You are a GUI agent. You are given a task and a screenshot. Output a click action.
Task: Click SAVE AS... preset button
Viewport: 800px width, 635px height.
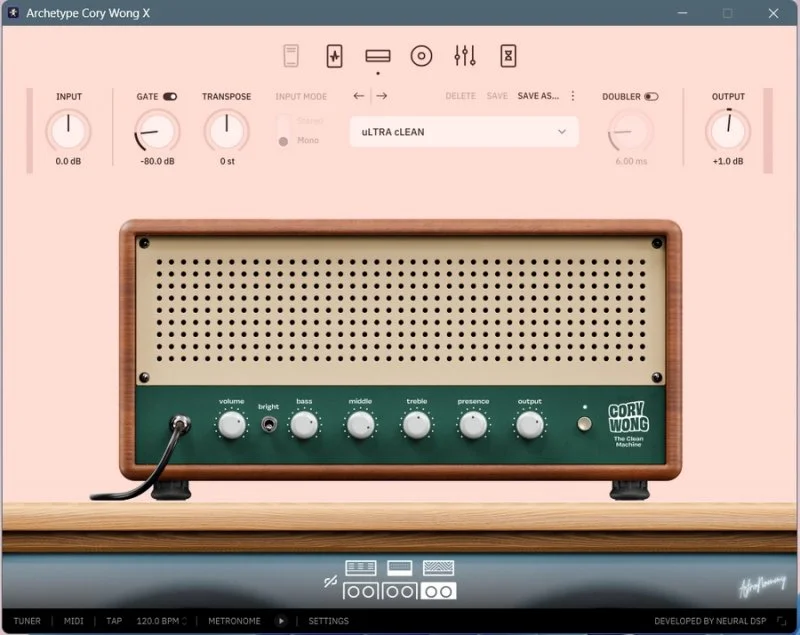pyautogui.click(x=538, y=96)
